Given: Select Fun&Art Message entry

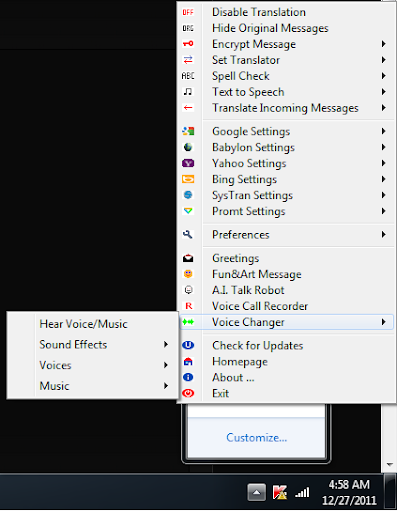Looking at the screenshot, I should tap(286, 274).
